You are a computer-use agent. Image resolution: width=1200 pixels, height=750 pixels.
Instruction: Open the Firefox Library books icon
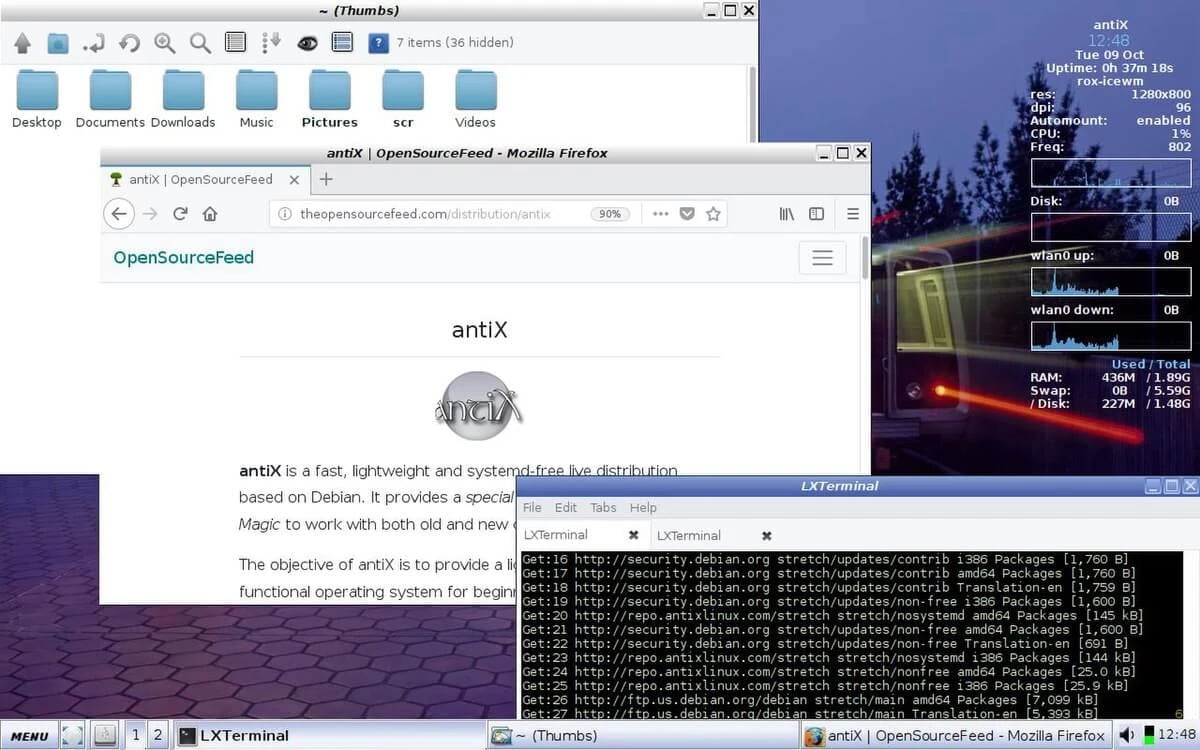point(787,213)
